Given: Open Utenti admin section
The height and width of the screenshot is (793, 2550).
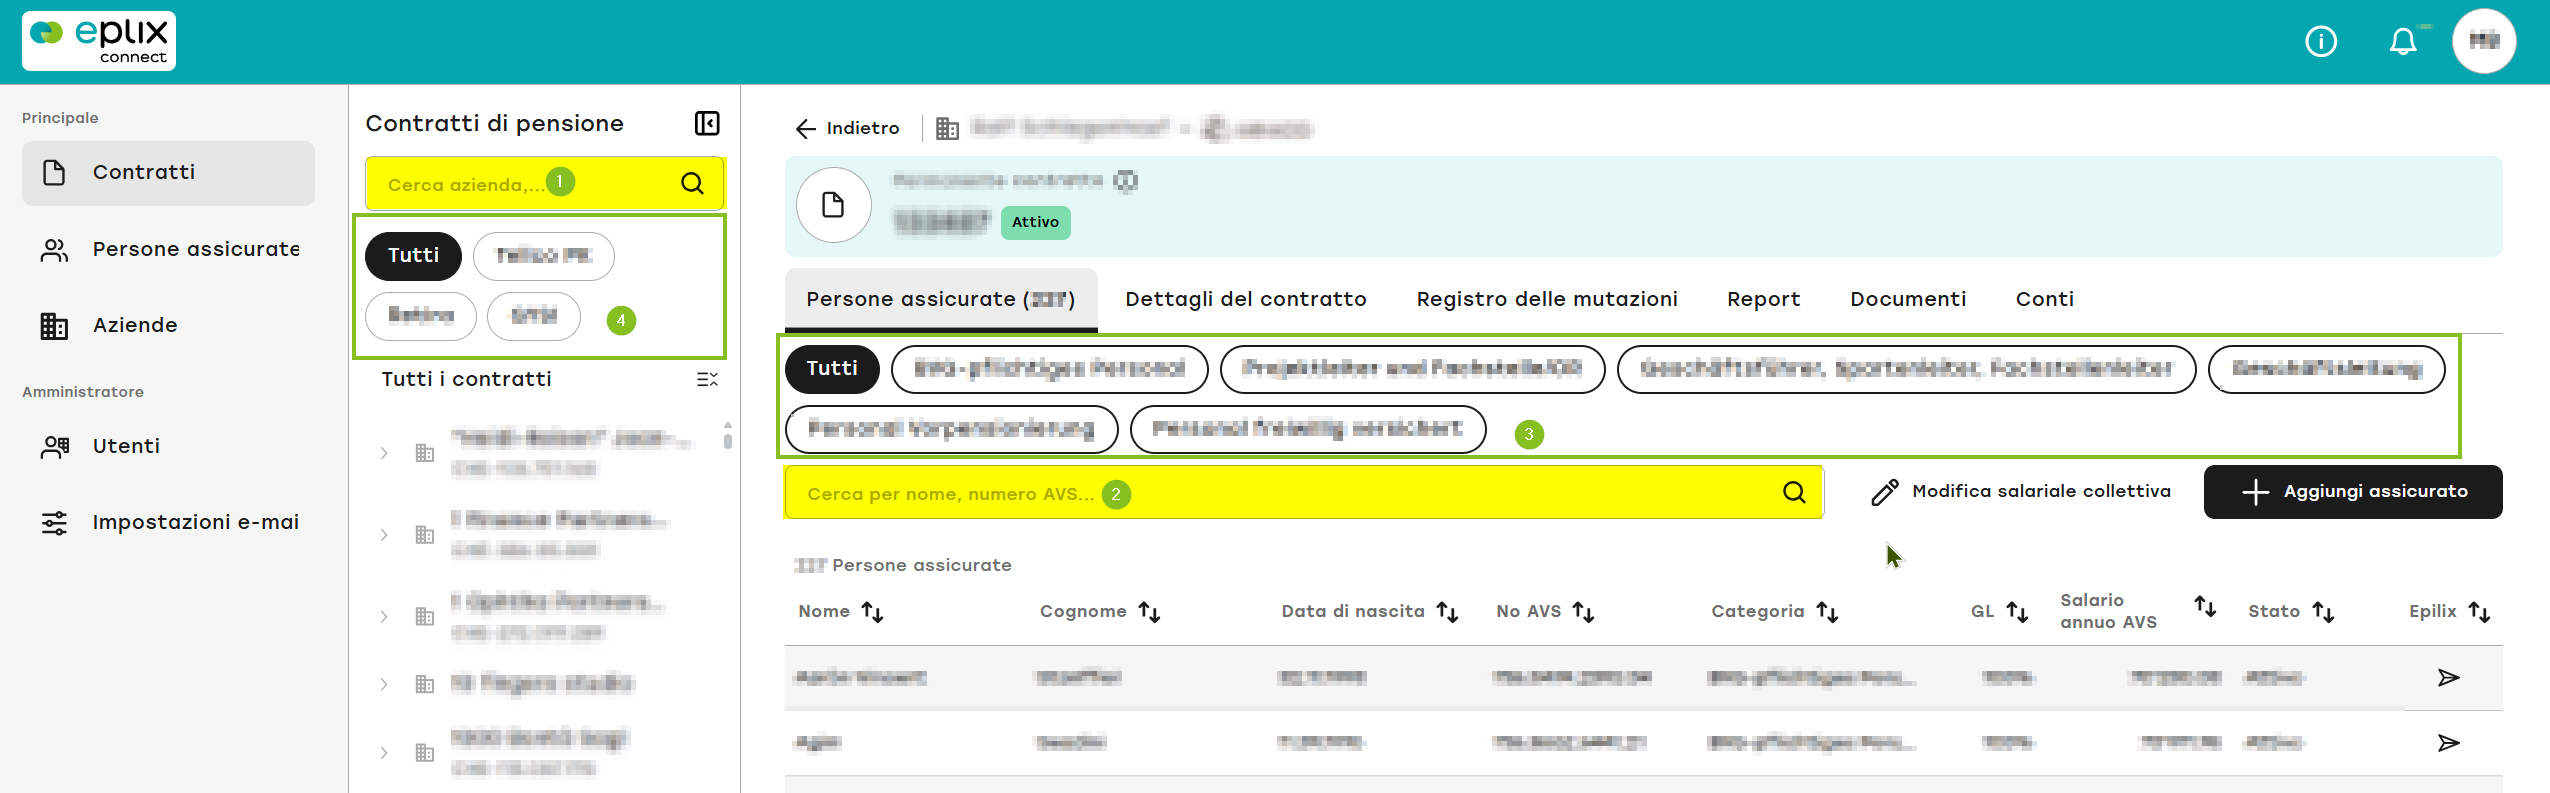Looking at the screenshot, I should tap(168, 447).
